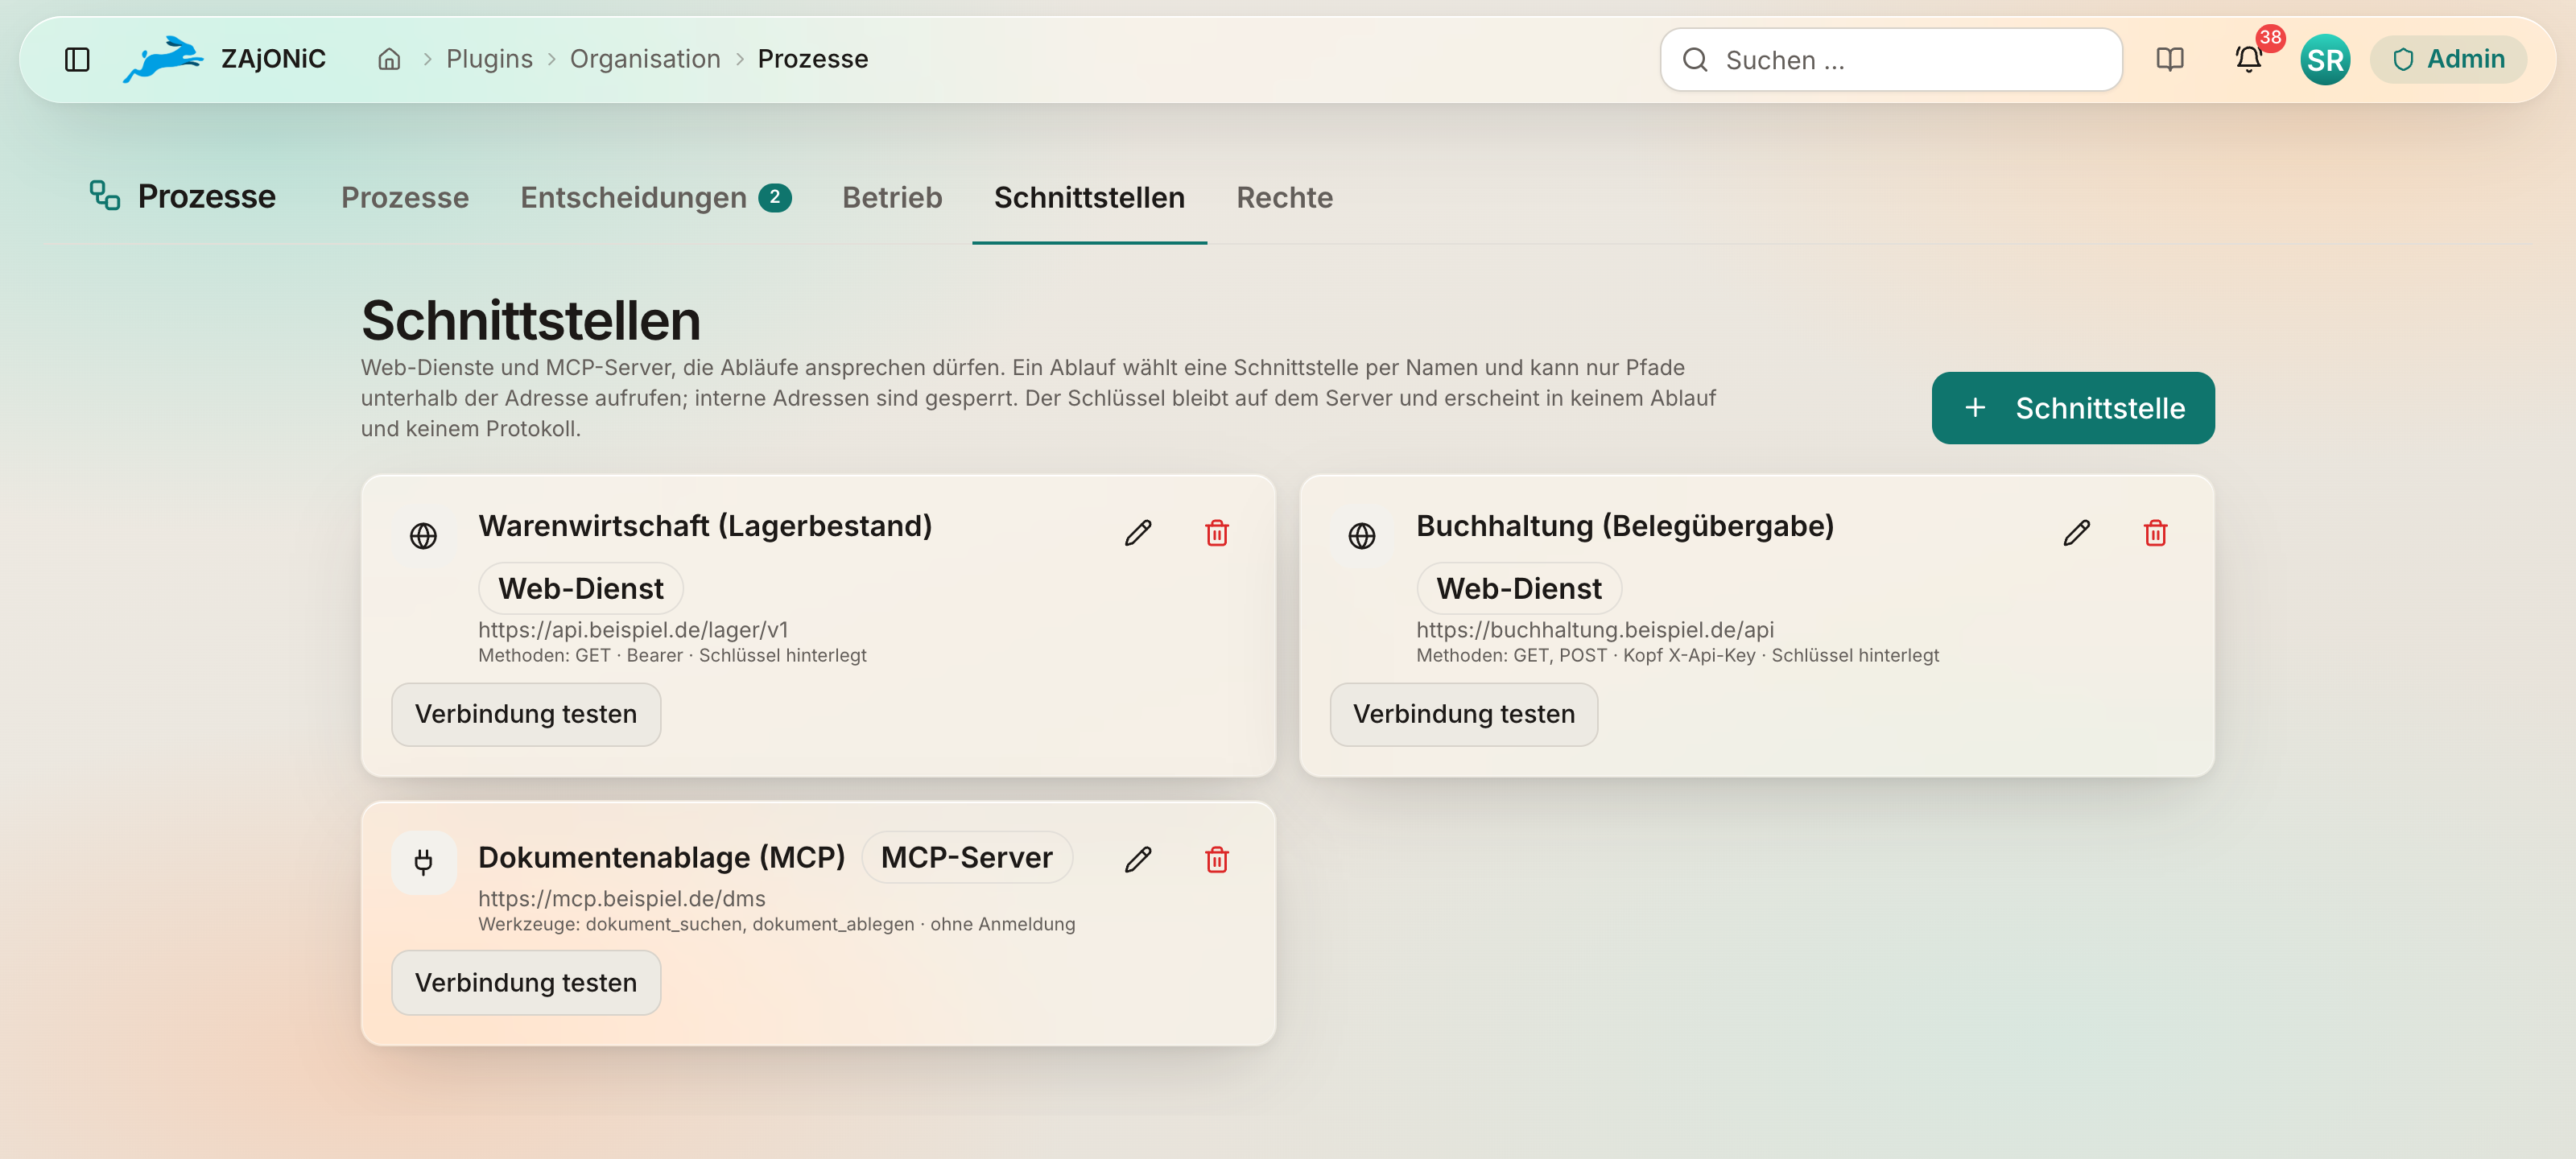Click the Werkzeuge: dokument_suchen line

point(777,925)
